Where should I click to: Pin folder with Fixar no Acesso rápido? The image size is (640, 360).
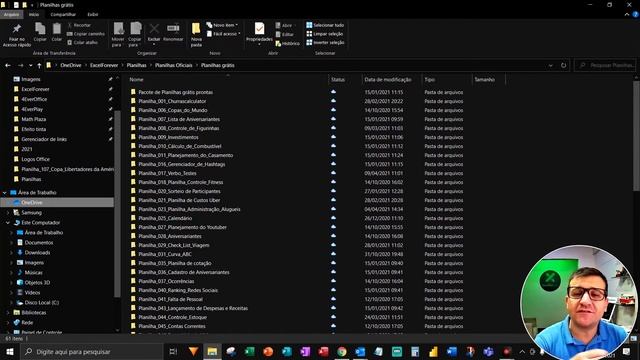click(17, 35)
